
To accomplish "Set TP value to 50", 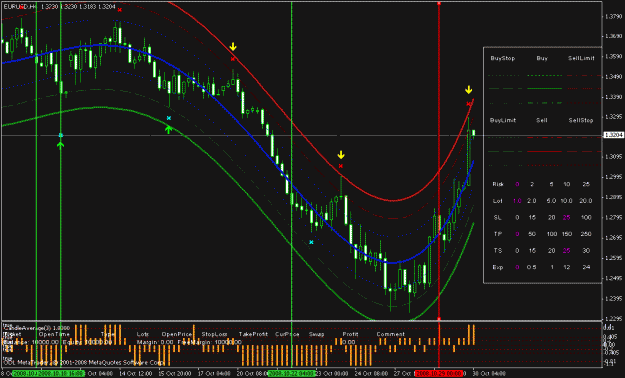I will pos(532,234).
